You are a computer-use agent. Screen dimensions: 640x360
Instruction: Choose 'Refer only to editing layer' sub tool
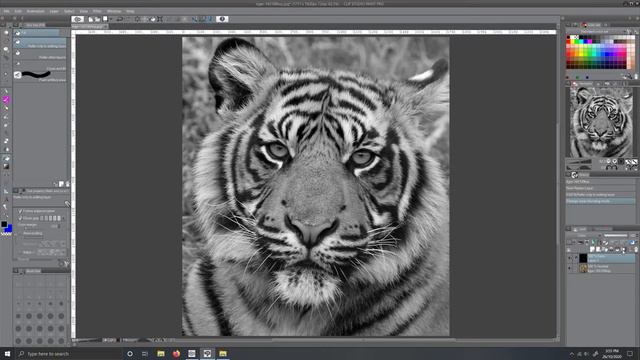click(40, 43)
